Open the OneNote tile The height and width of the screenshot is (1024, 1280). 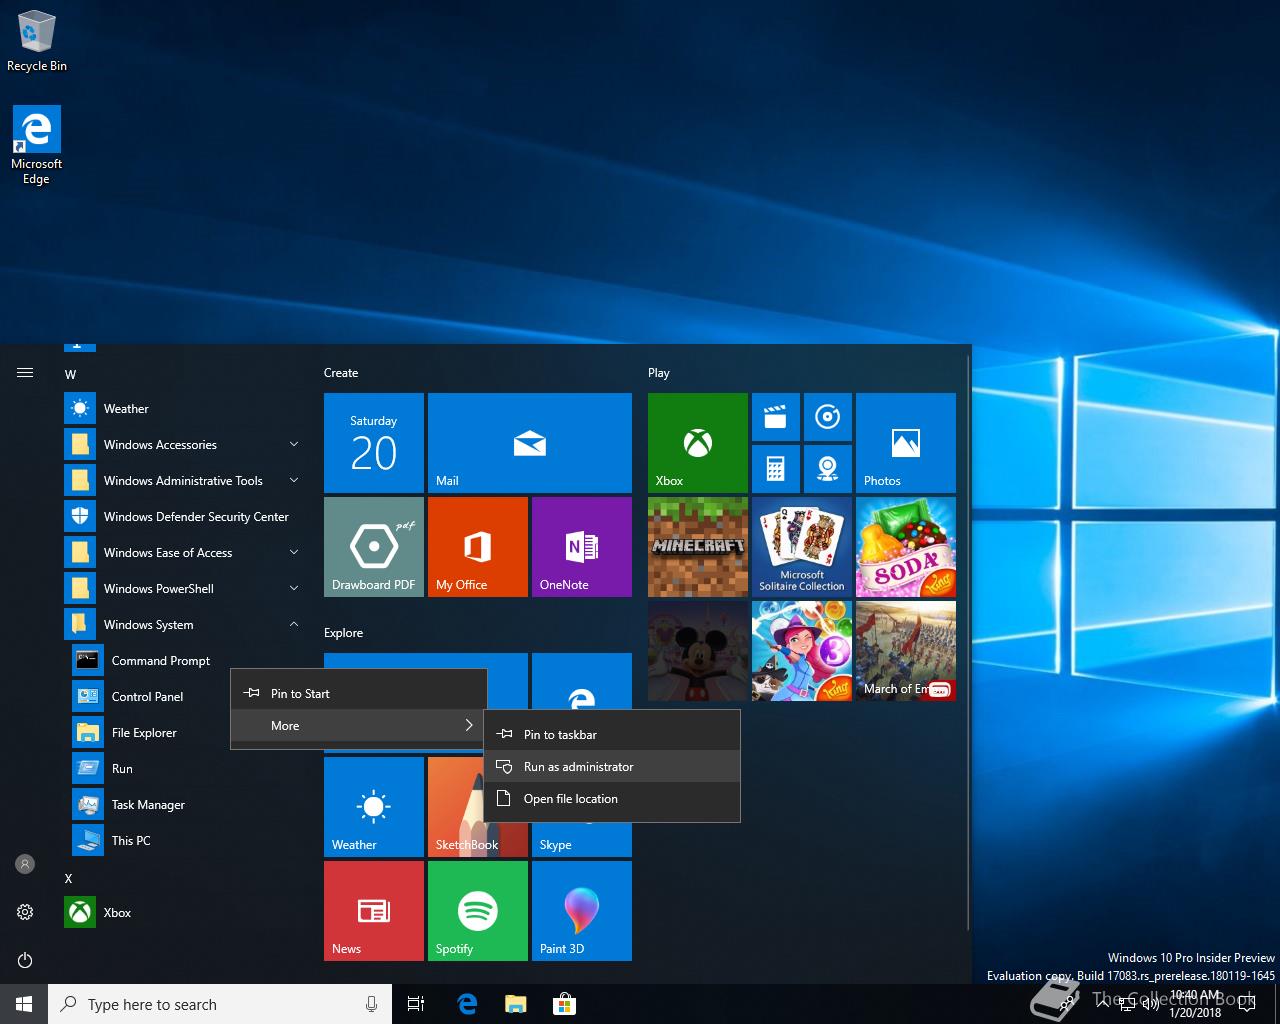point(582,547)
